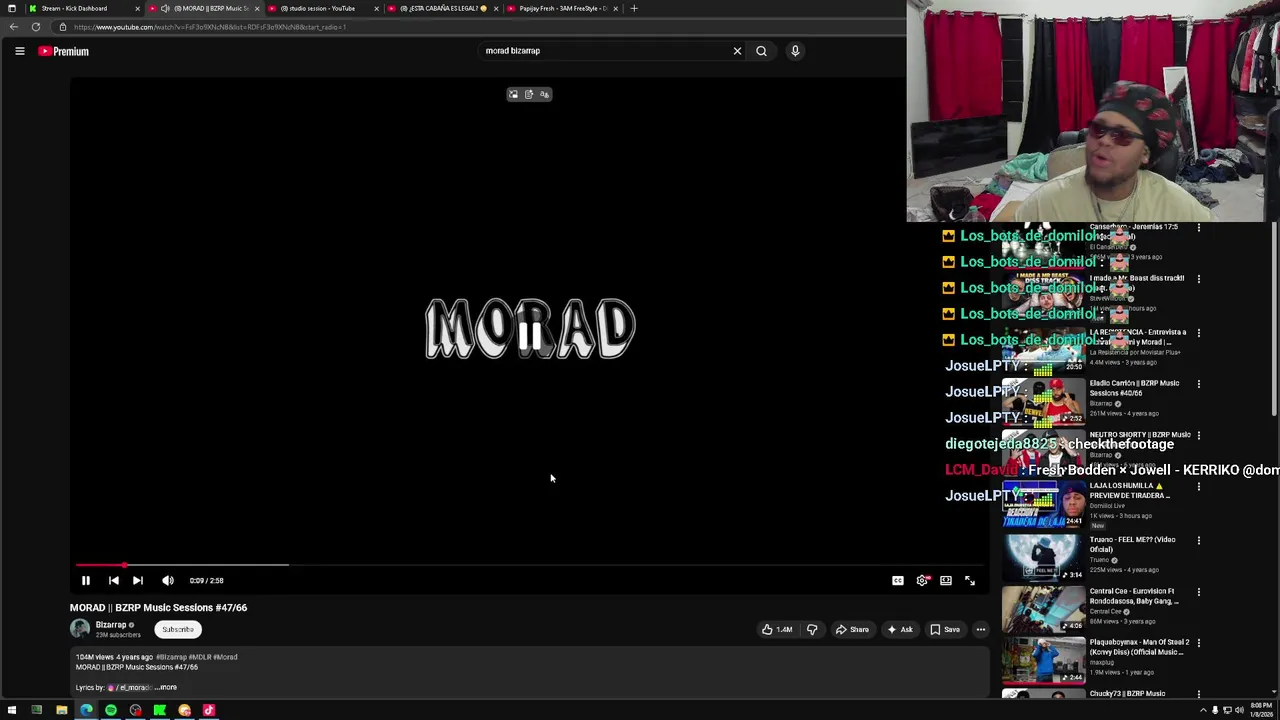This screenshot has width=1280, height=720.
Task: Open Spotify from the taskbar
Action: 110,711
